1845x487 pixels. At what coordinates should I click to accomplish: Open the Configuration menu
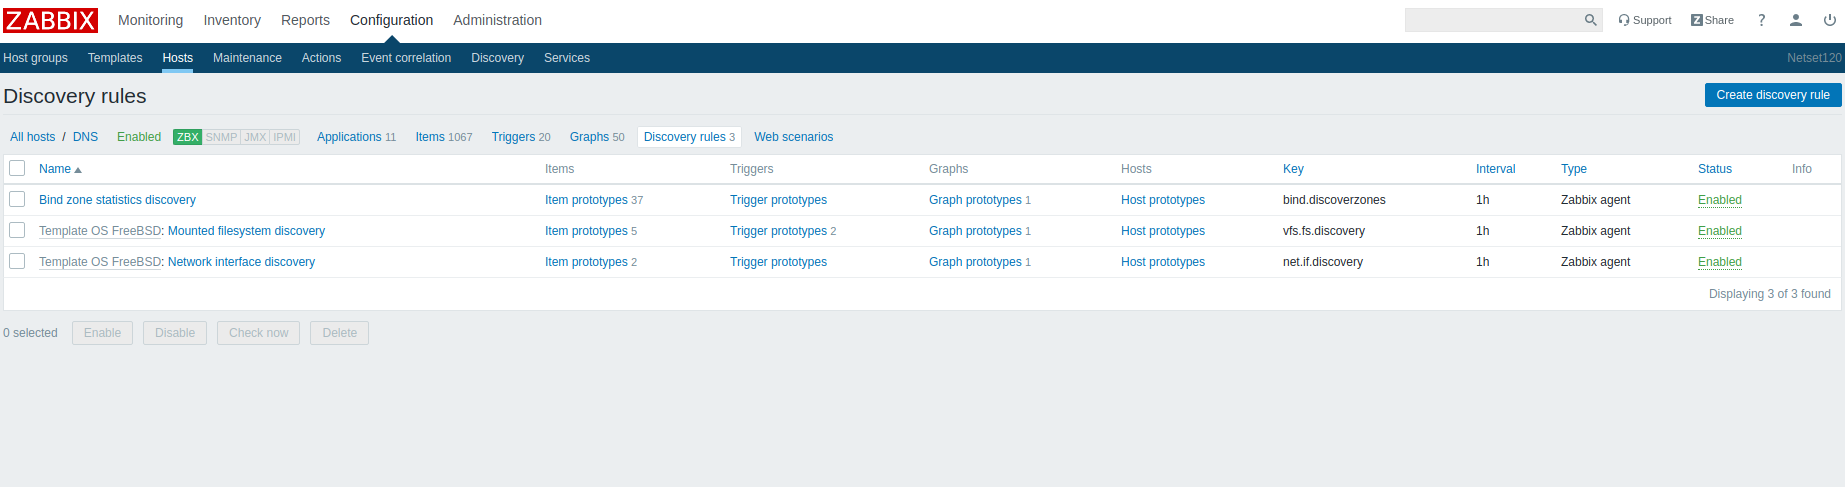(391, 20)
